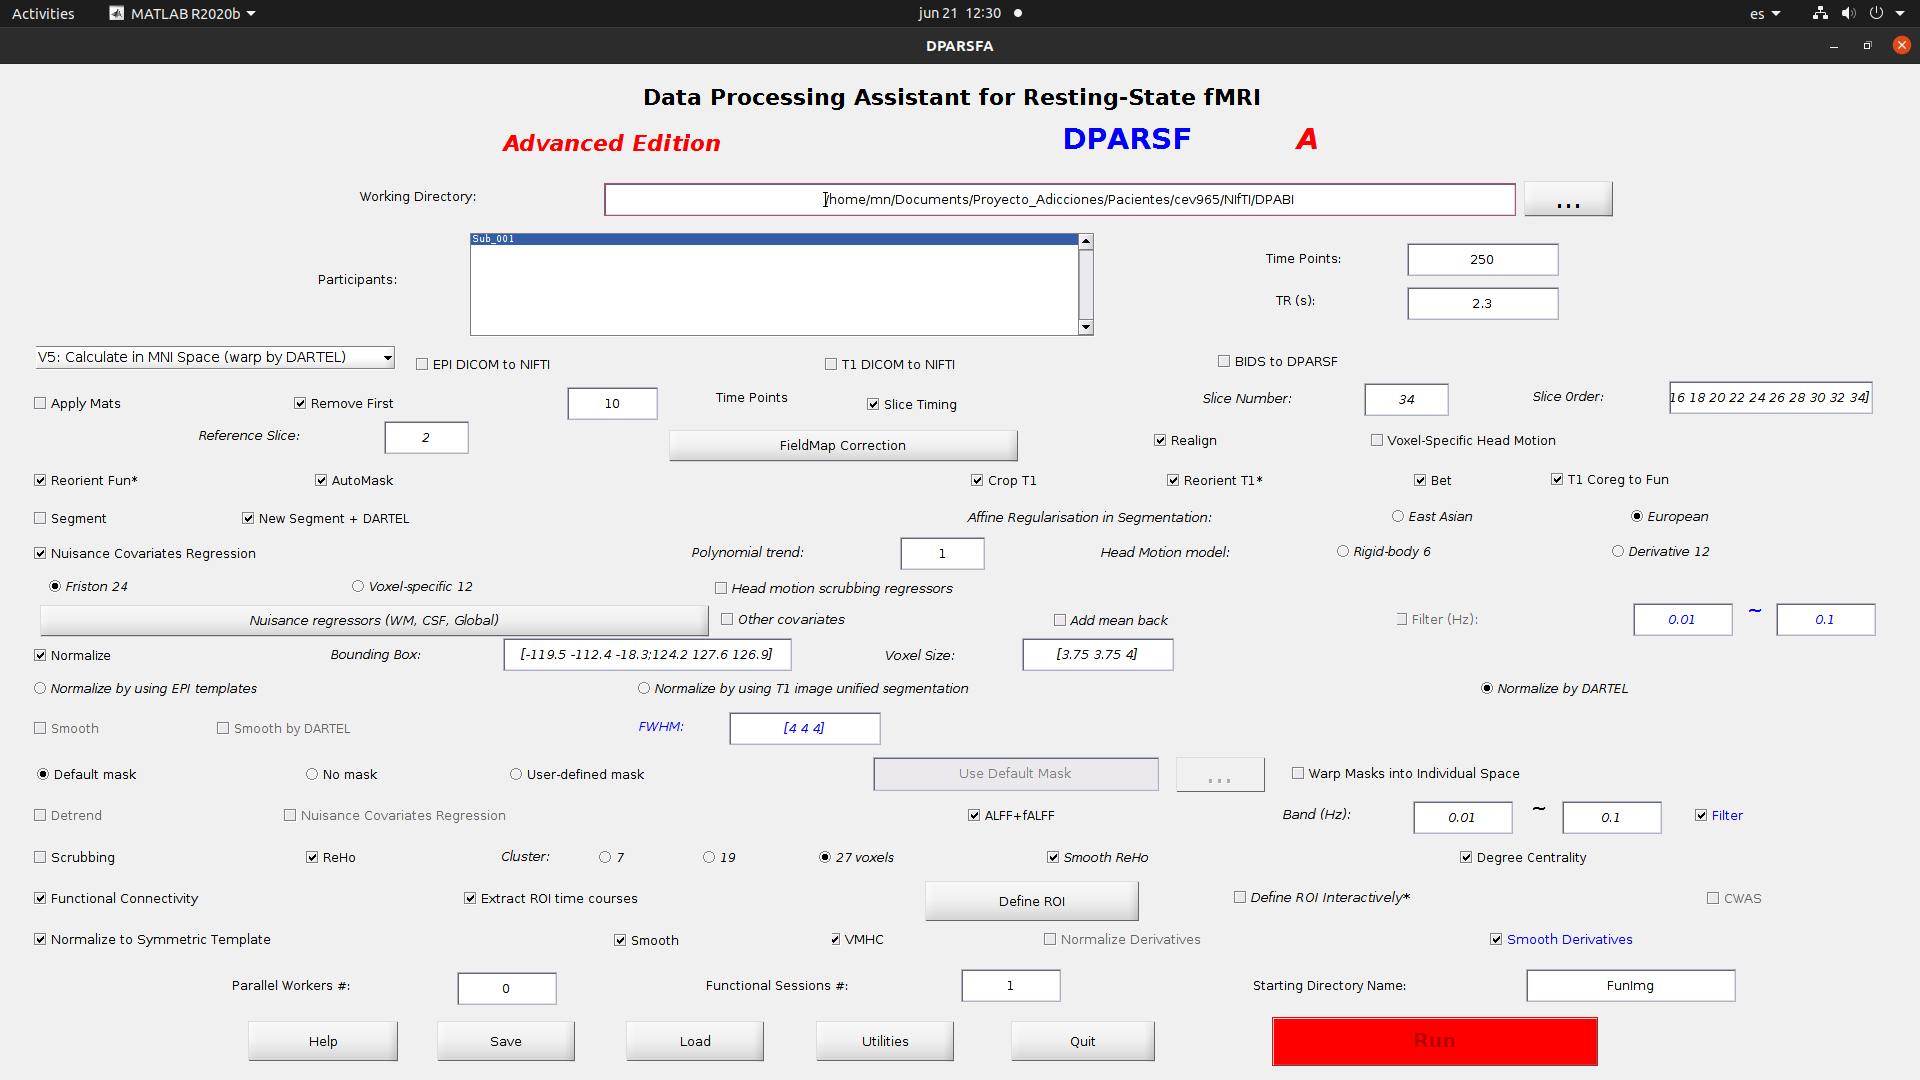This screenshot has height=1080, width=1920.
Task: Enable the Slice Timing checkbox
Action: 873,404
